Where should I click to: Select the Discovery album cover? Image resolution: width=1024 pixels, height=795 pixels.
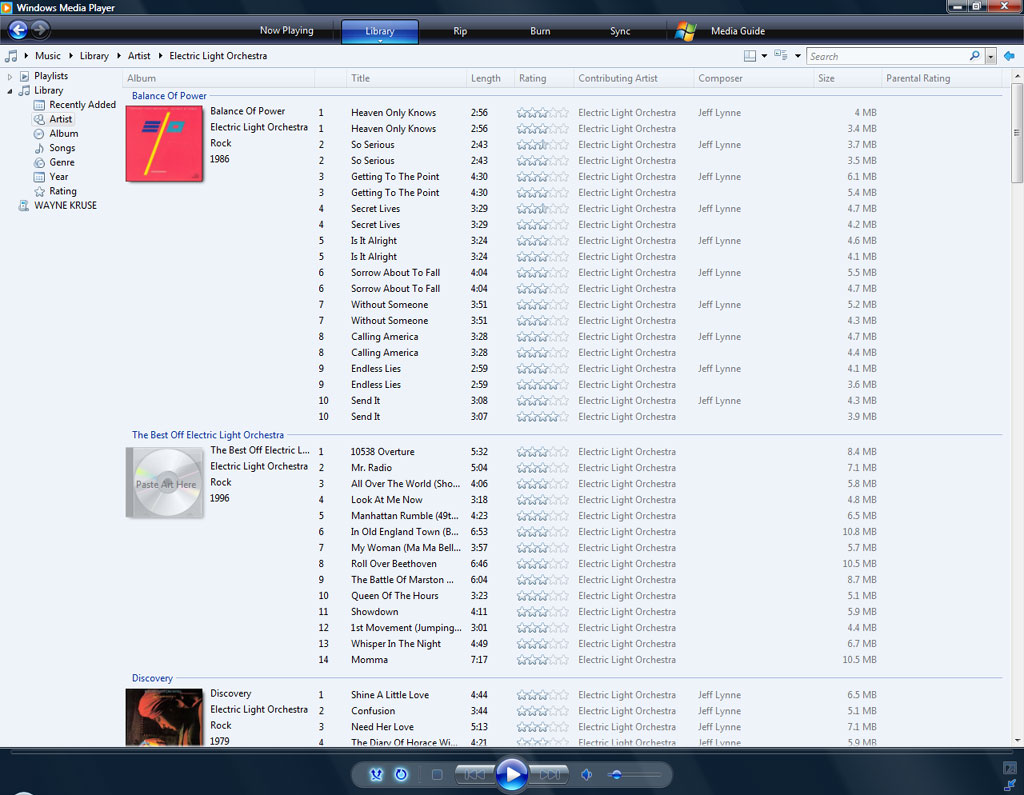point(164,717)
